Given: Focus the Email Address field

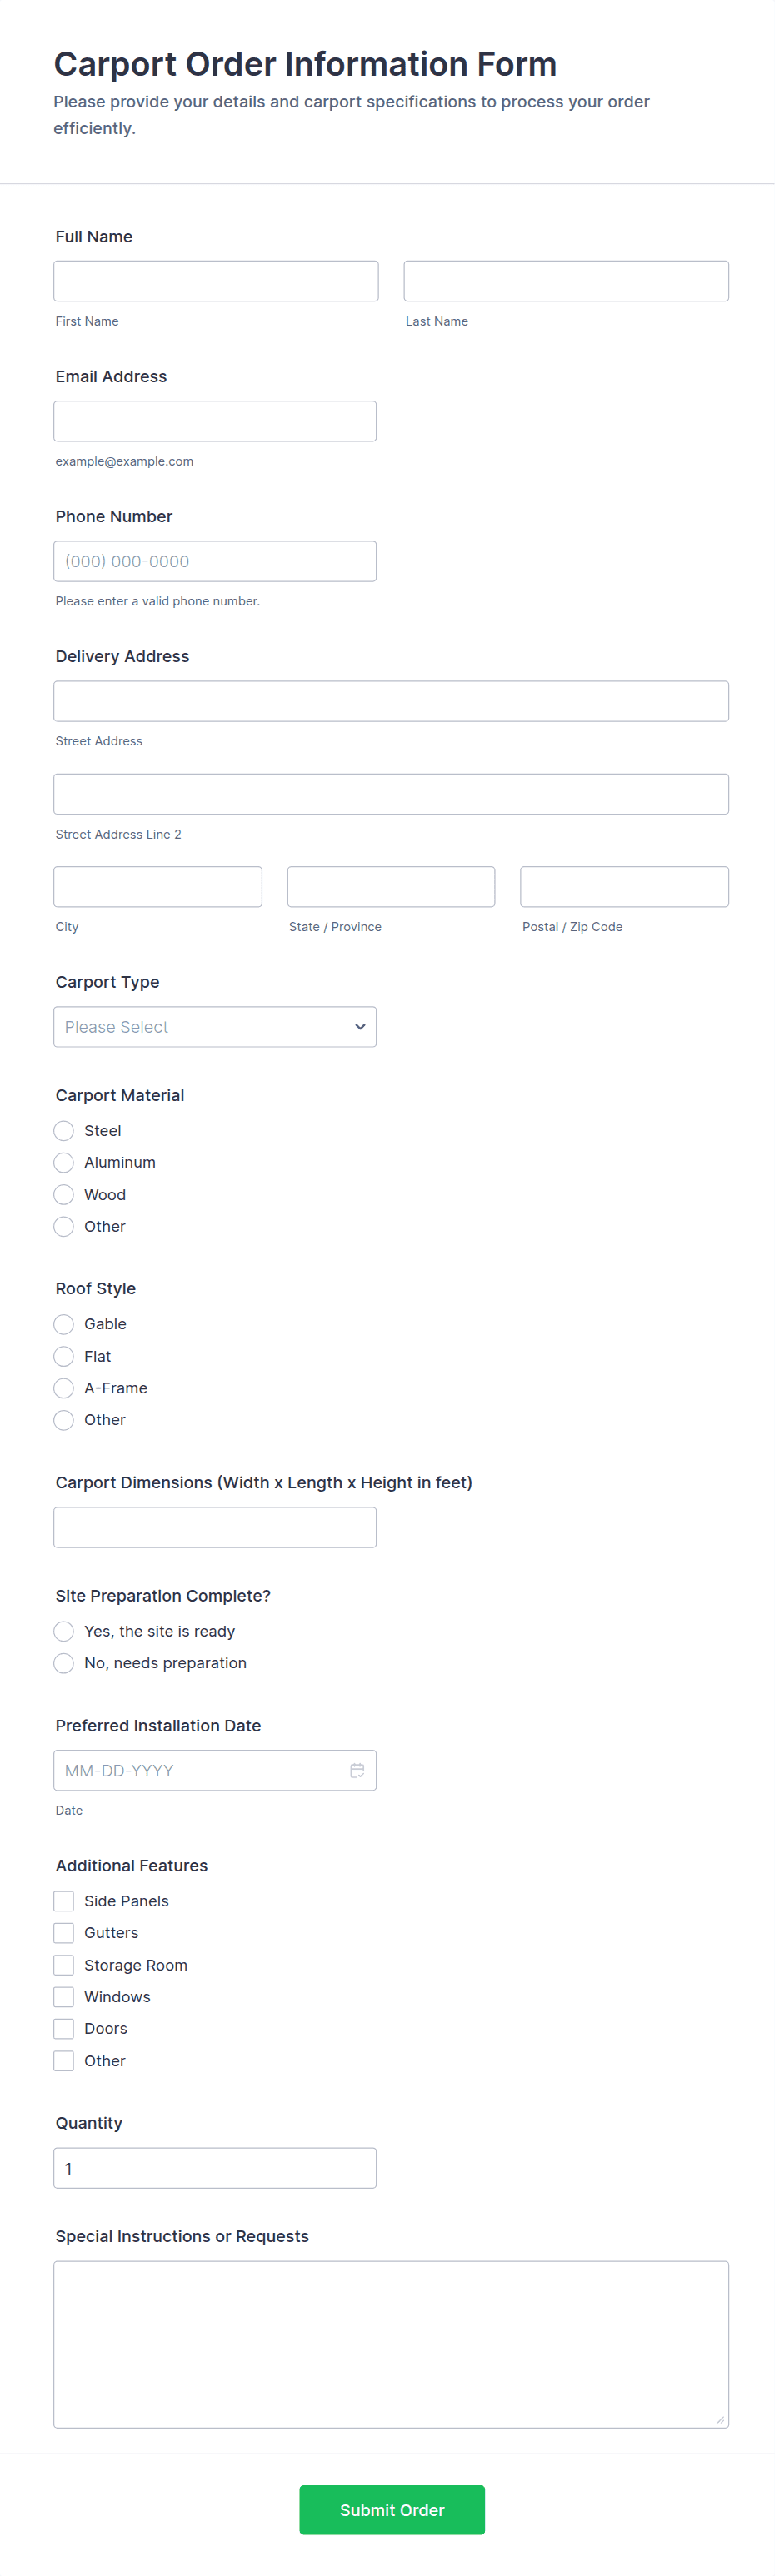Looking at the screenshot, I should tap(215, 421).
